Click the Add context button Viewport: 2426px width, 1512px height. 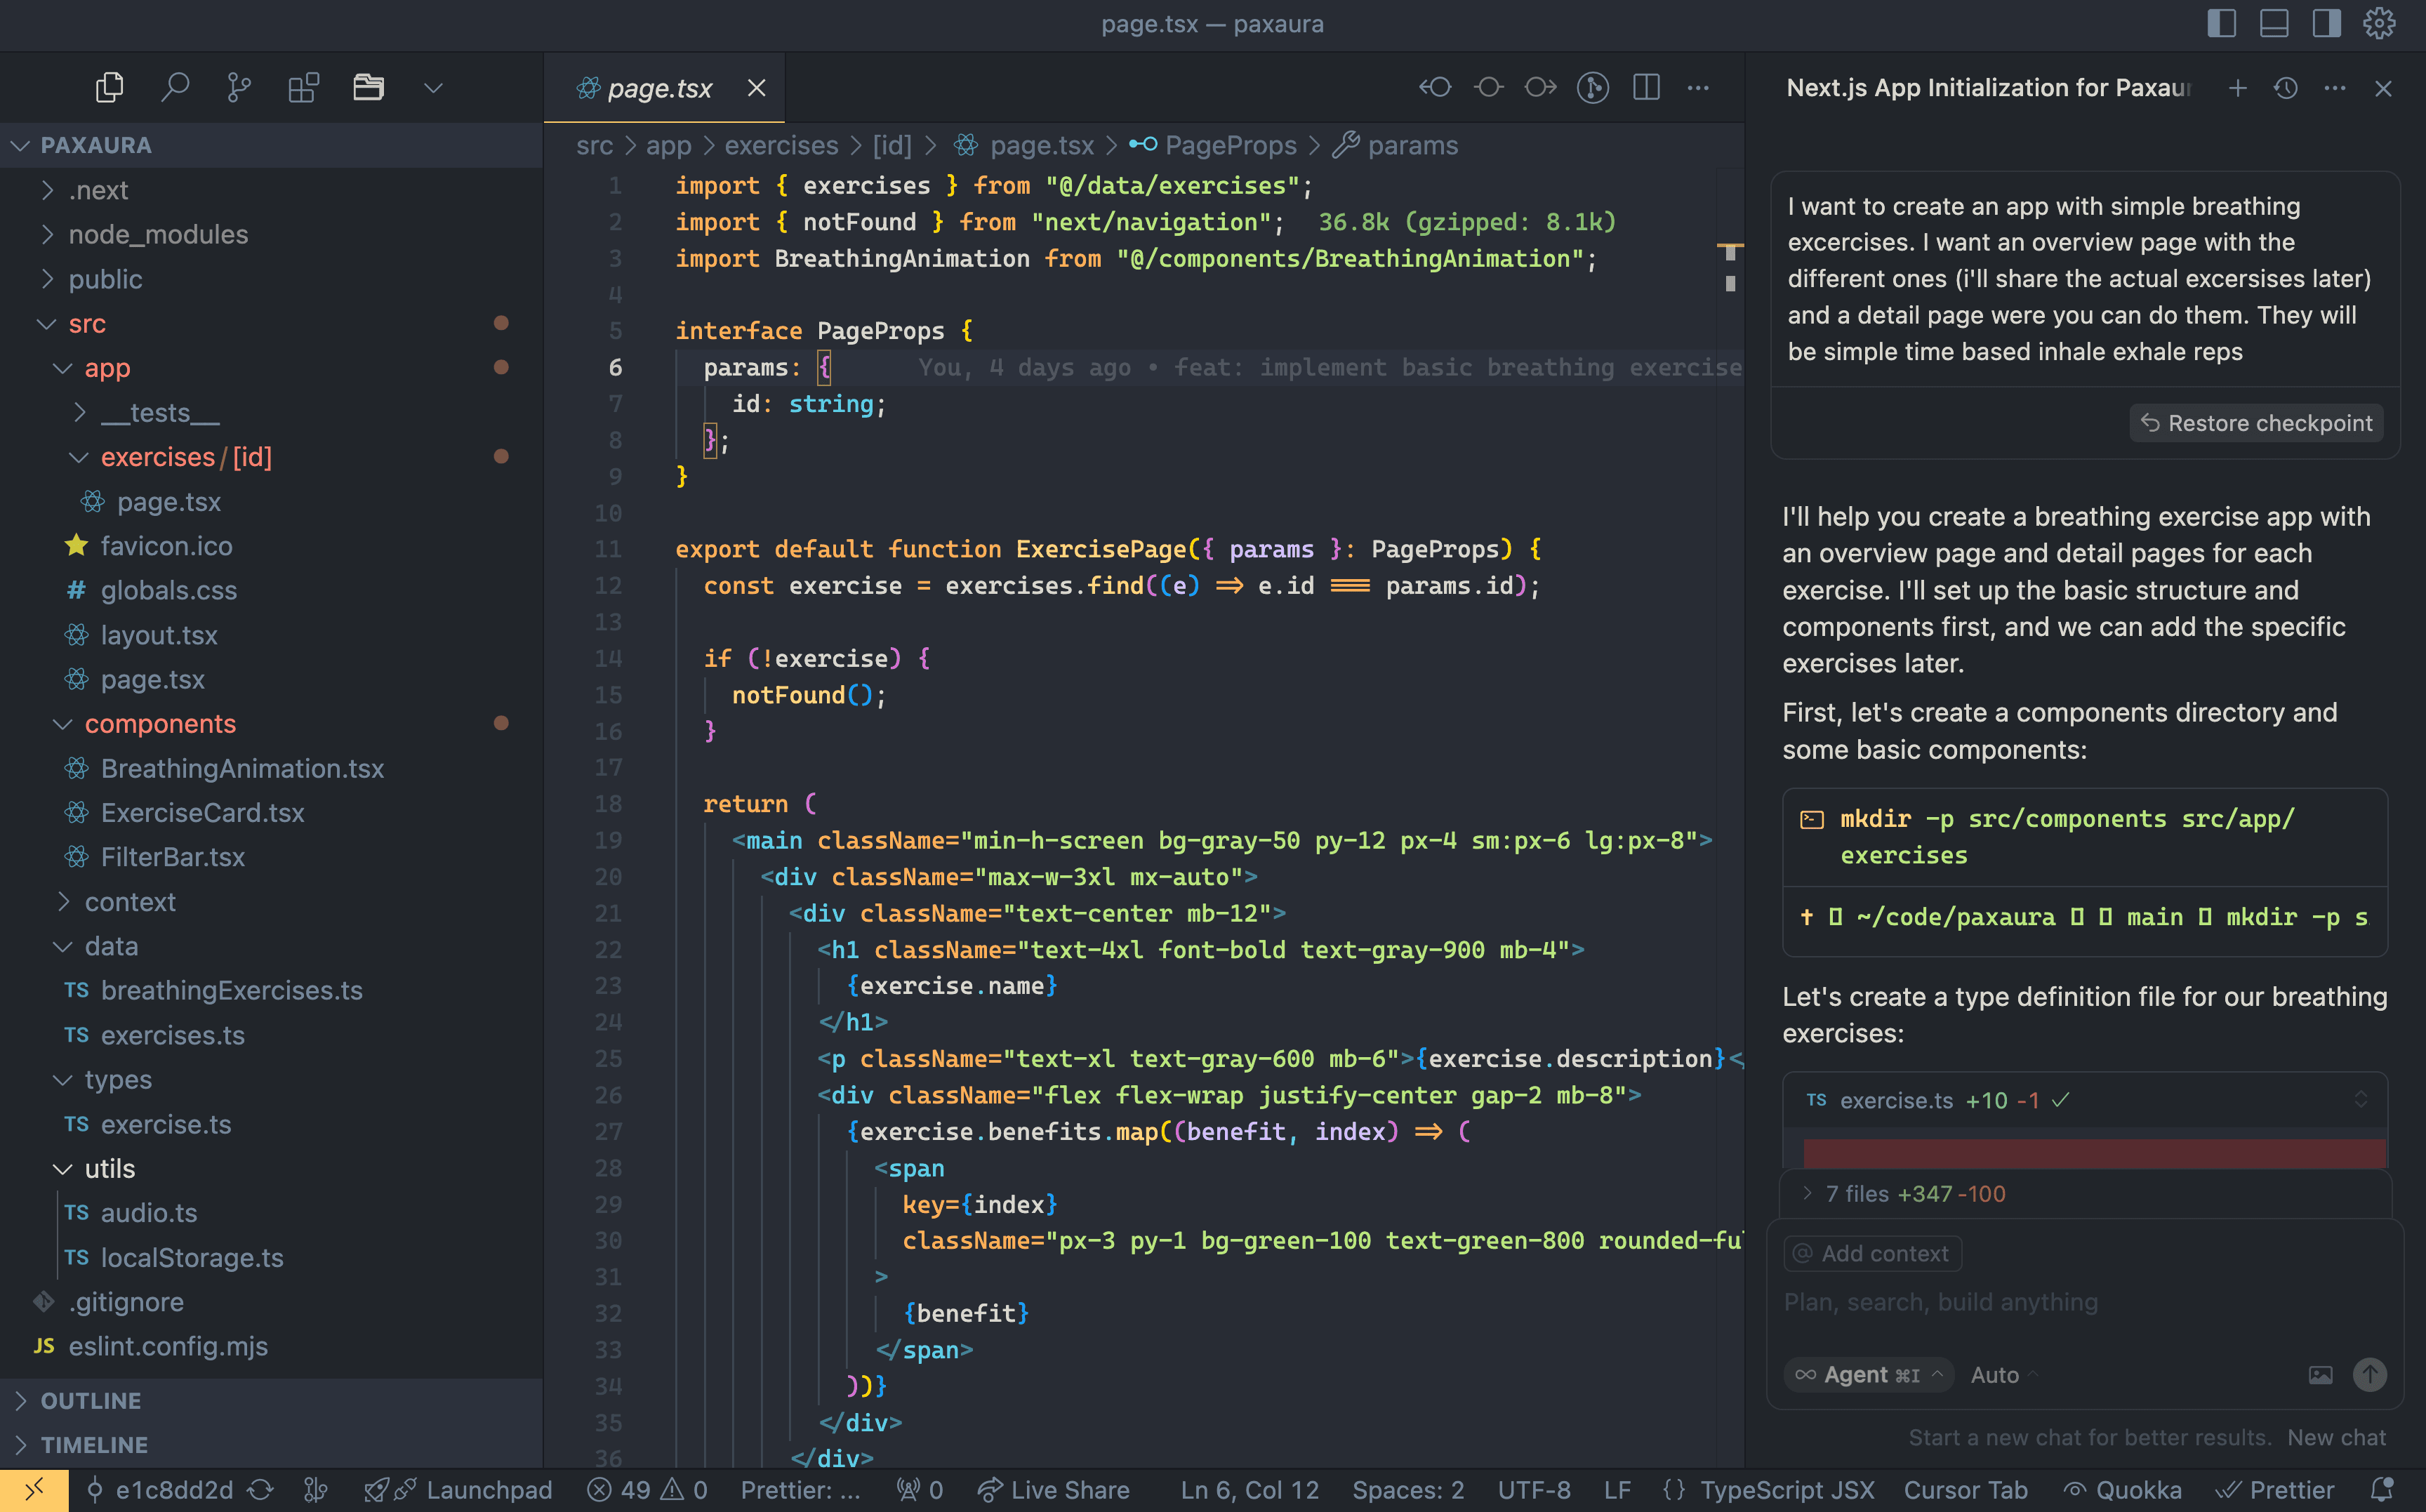[1871, 1253]
